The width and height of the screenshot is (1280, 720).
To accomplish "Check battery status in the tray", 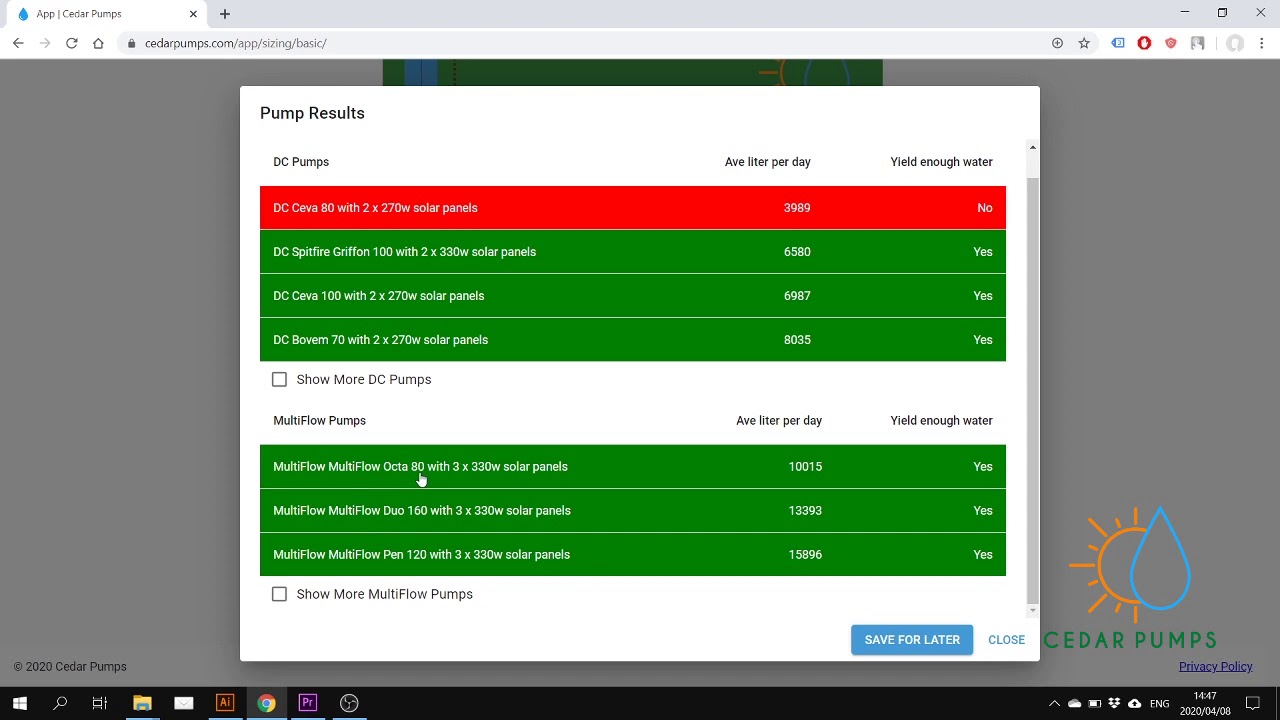I will point(1095,704).
